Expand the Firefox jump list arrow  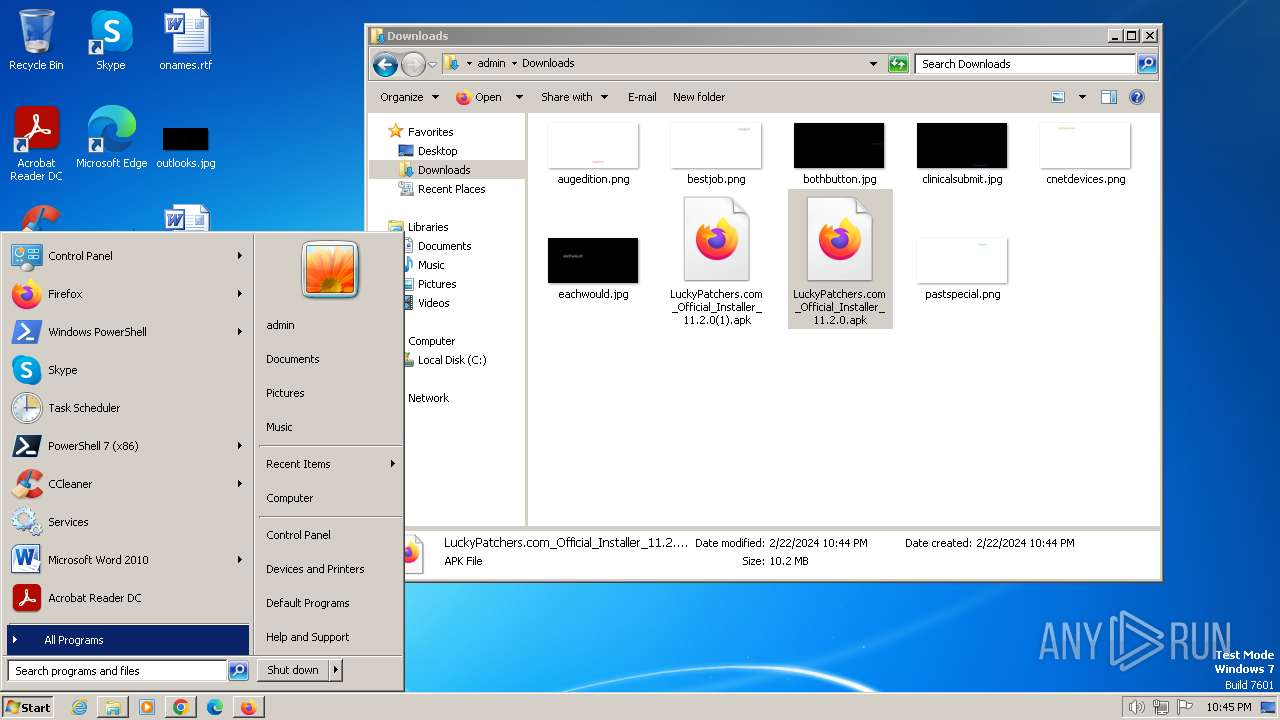click(x=240, y=294)
